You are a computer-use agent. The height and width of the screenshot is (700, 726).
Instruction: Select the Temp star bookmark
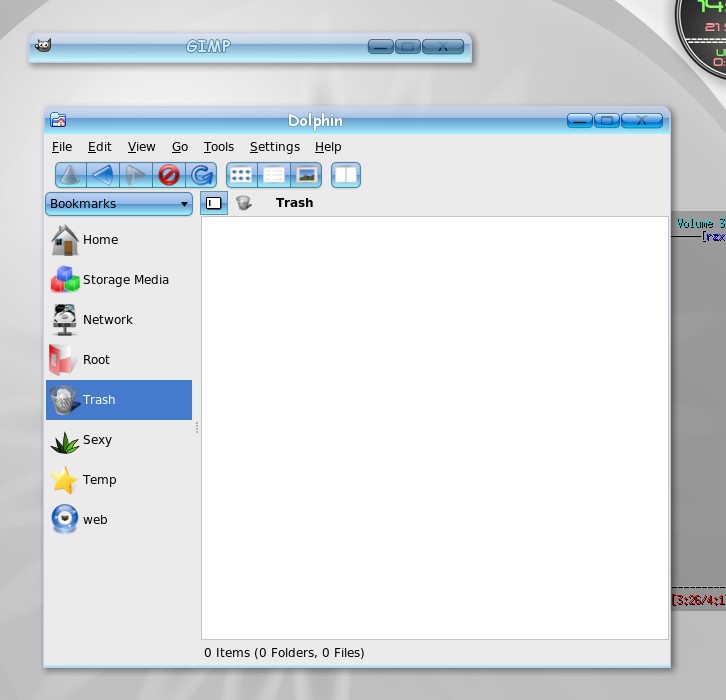119,480
